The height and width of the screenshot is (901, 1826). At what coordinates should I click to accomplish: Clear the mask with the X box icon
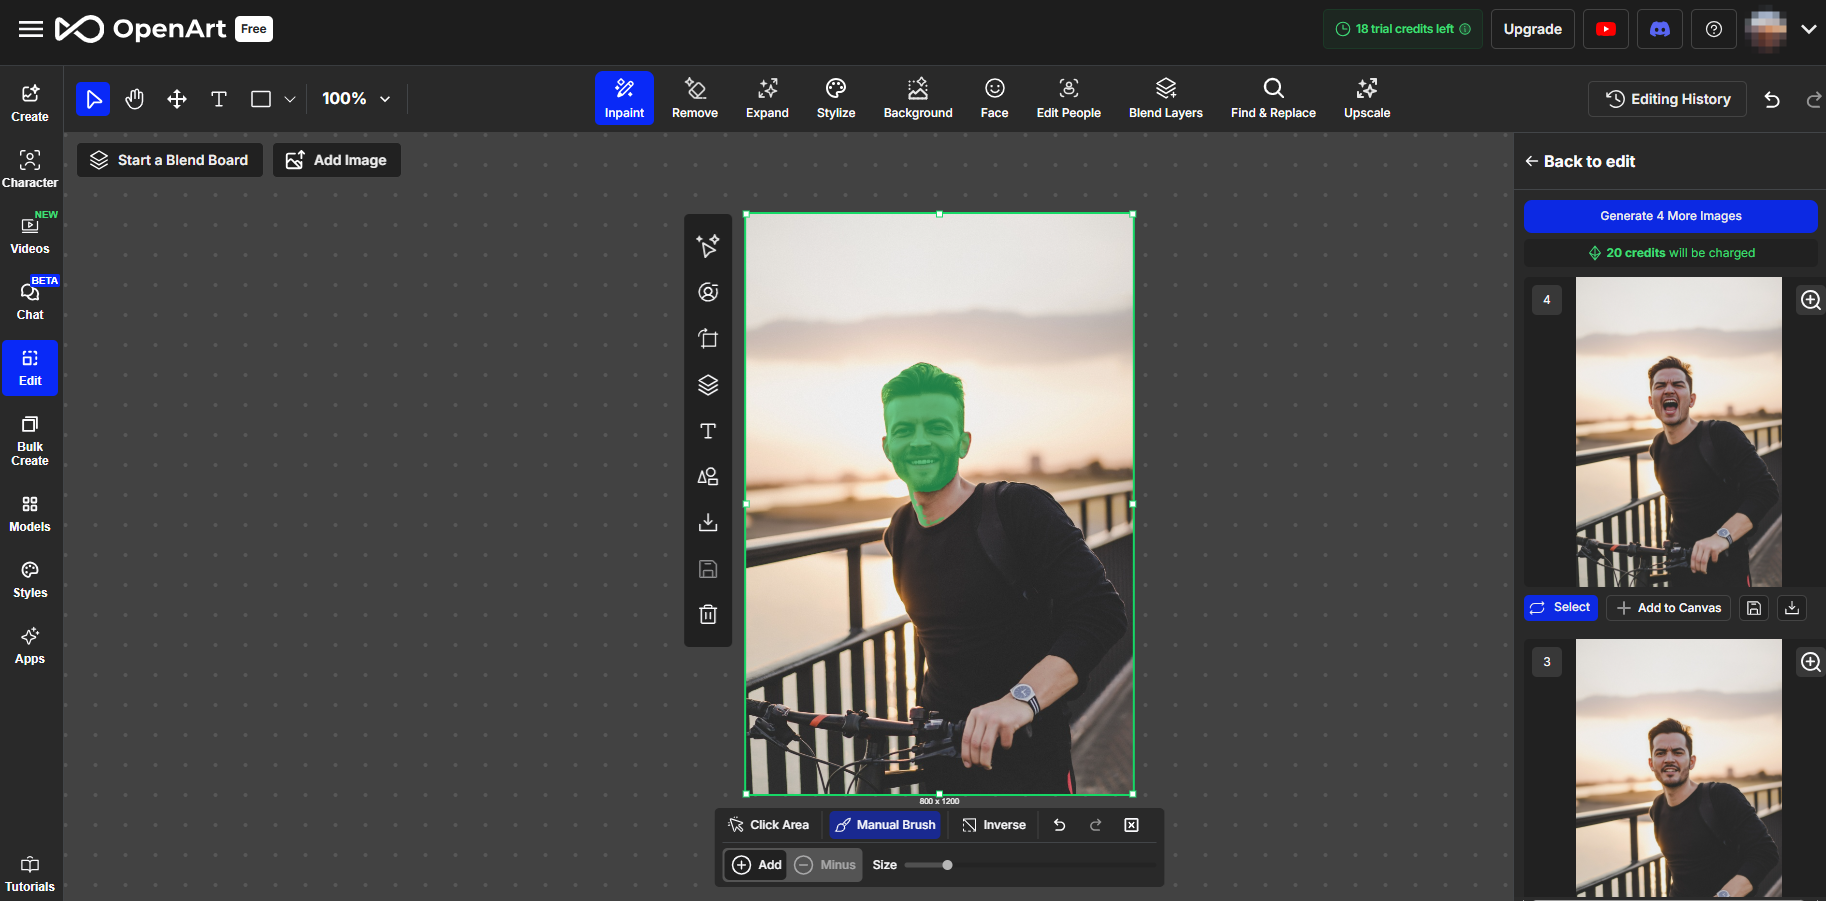coord(1132,825)
